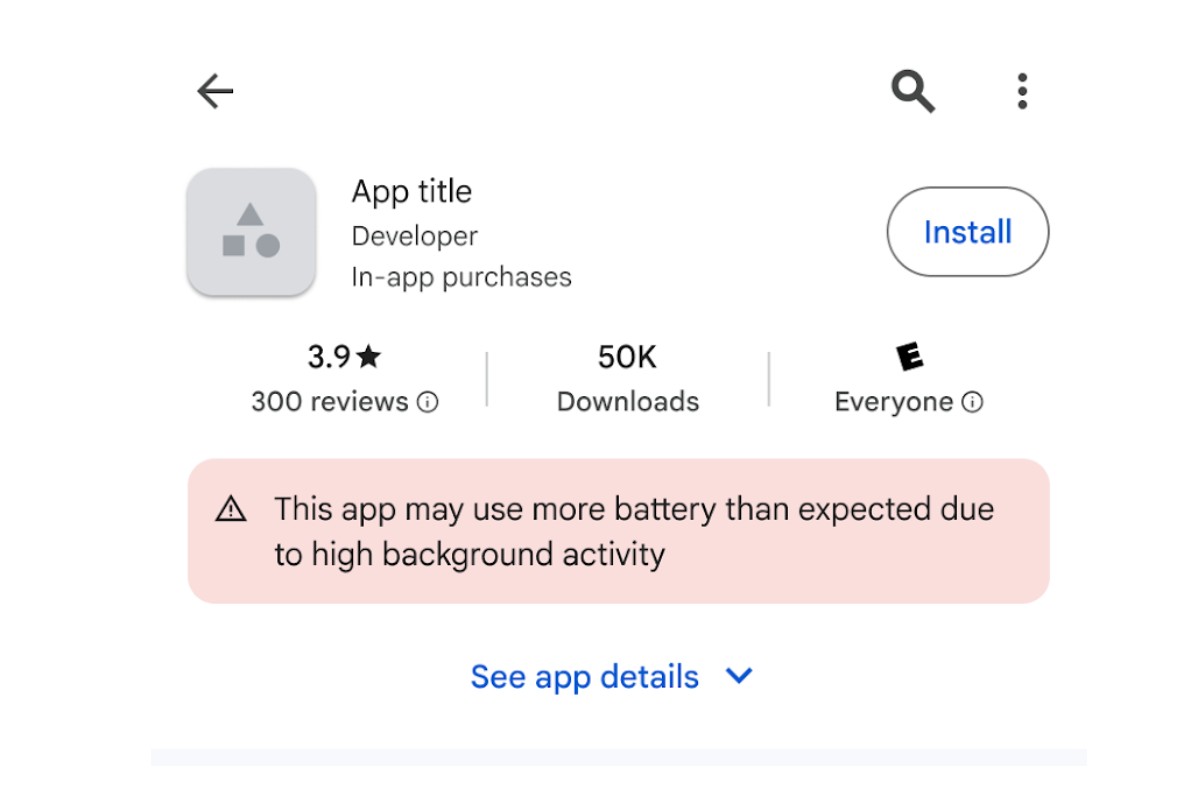Open the "300 reviews" text
The width and height of the screenshot is (1200, 800).
pos(329,402)
